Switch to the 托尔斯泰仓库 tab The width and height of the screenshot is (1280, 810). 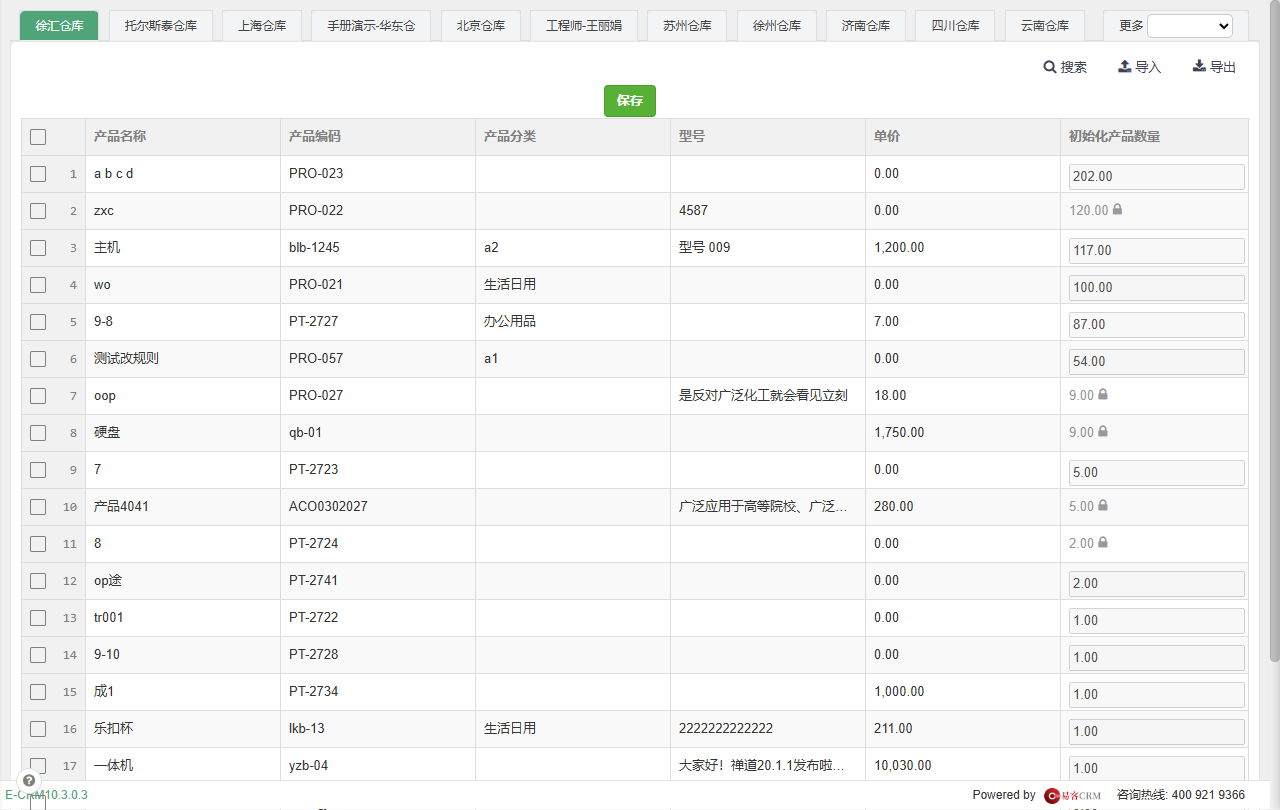tap(161, 26)
